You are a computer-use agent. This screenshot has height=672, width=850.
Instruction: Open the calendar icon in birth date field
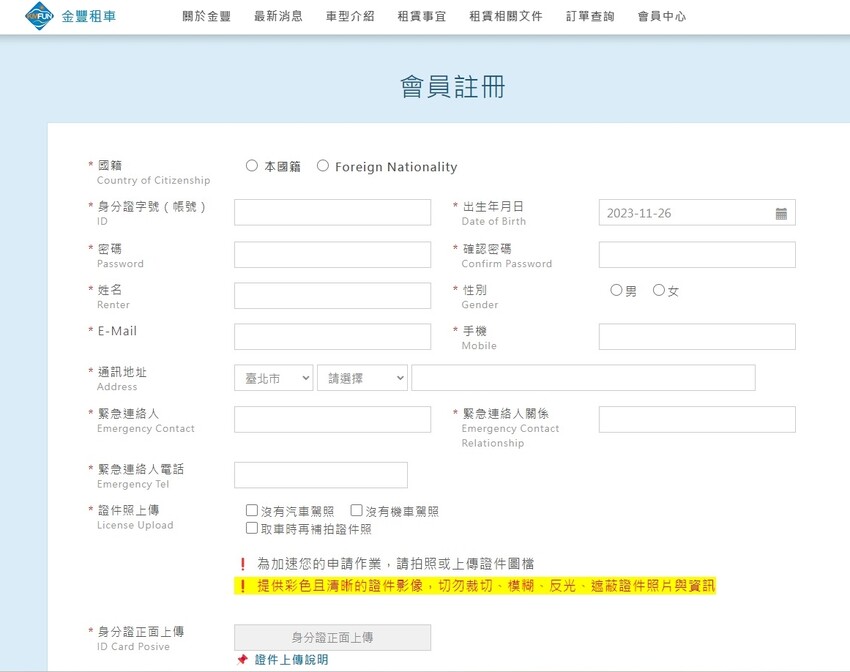click(781, 214)
